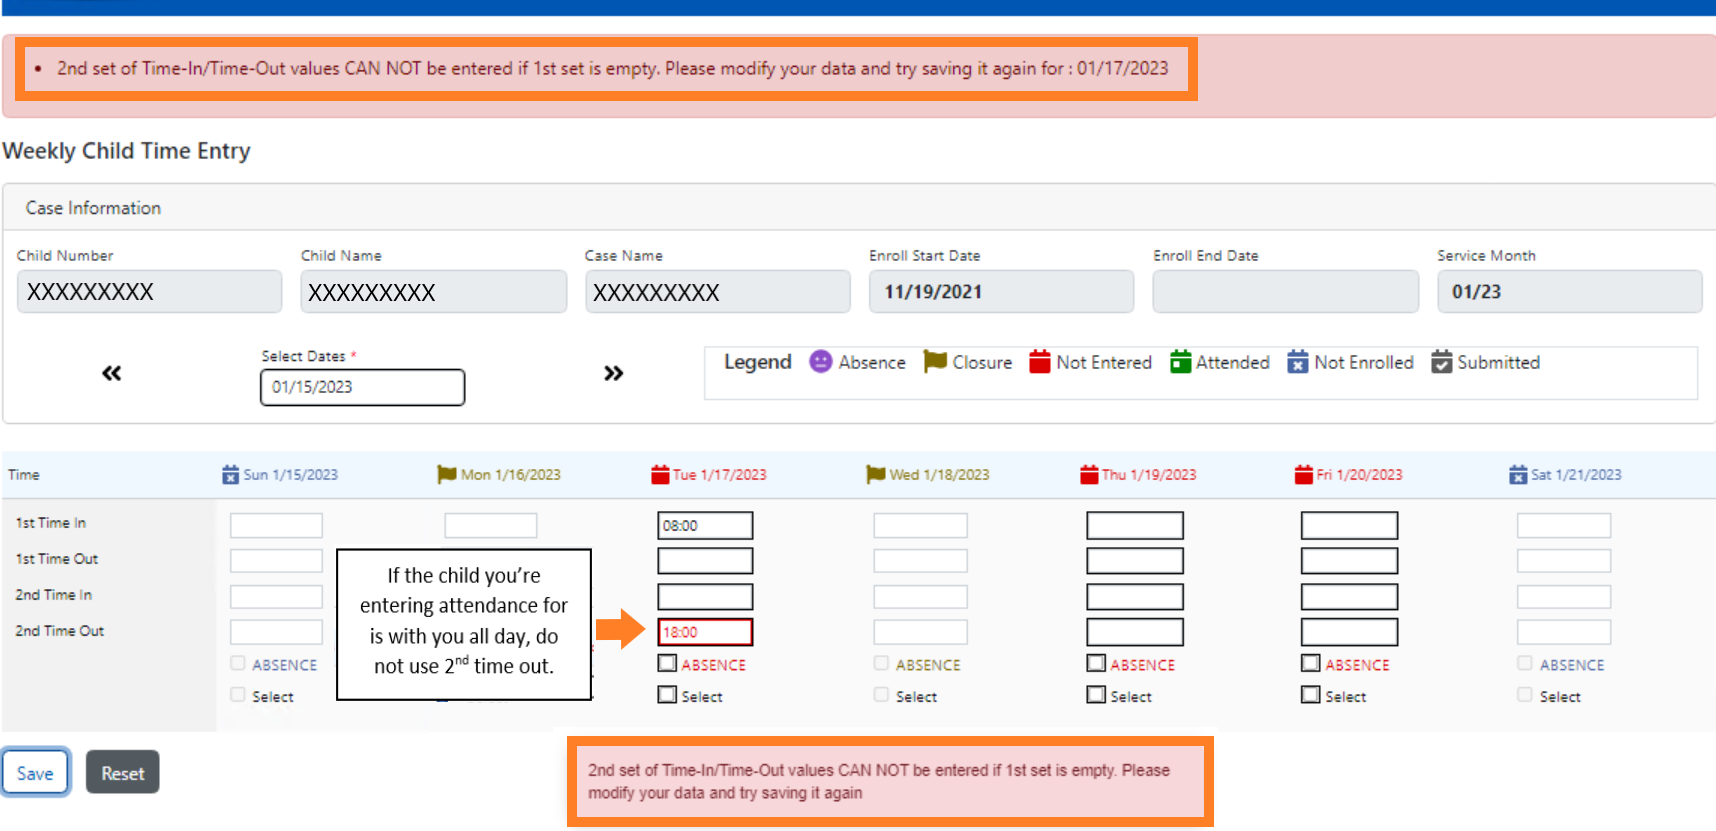
Task: Open the Select Dates picker field
Action: (x=362, y=387)
